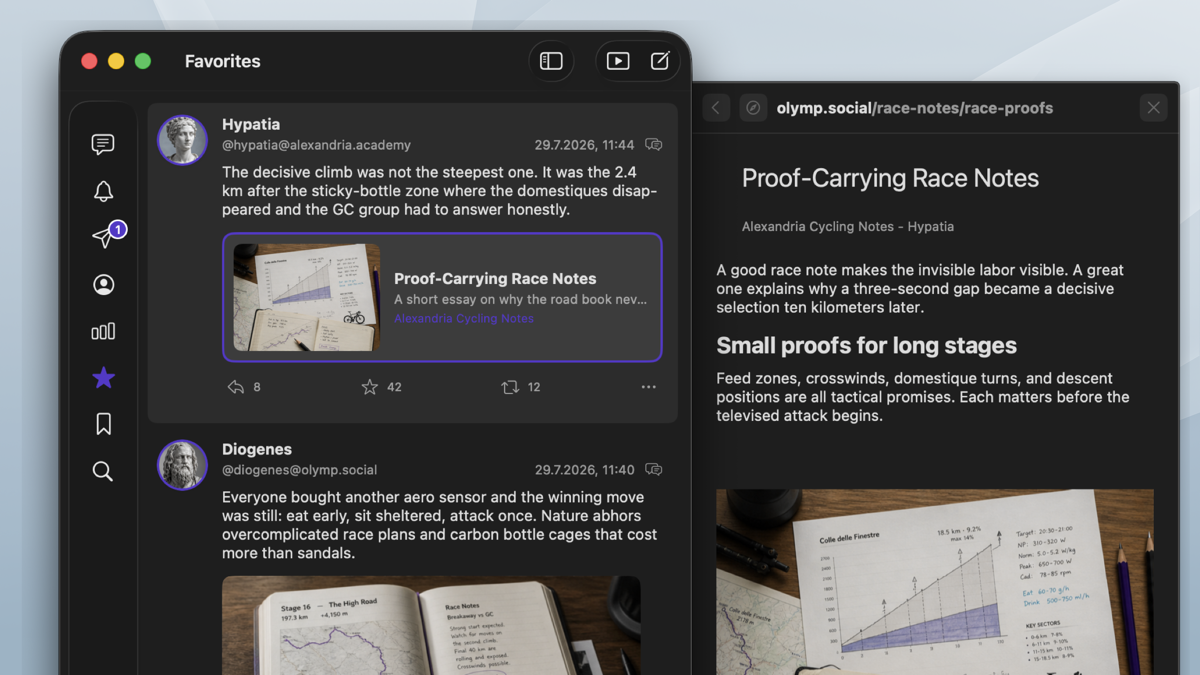Click the @hypatia@alexandria.academy handle
This screenshot has width=1200, height=675.
(x=316, y=145)
